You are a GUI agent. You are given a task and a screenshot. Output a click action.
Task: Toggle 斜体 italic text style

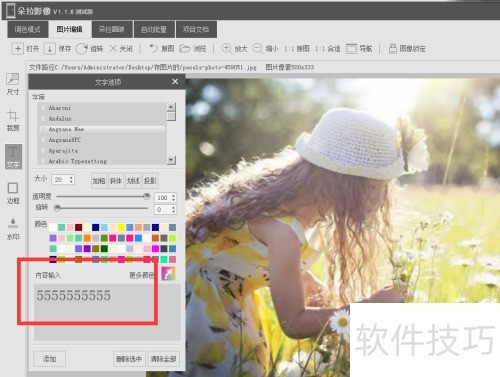(116, 181)
